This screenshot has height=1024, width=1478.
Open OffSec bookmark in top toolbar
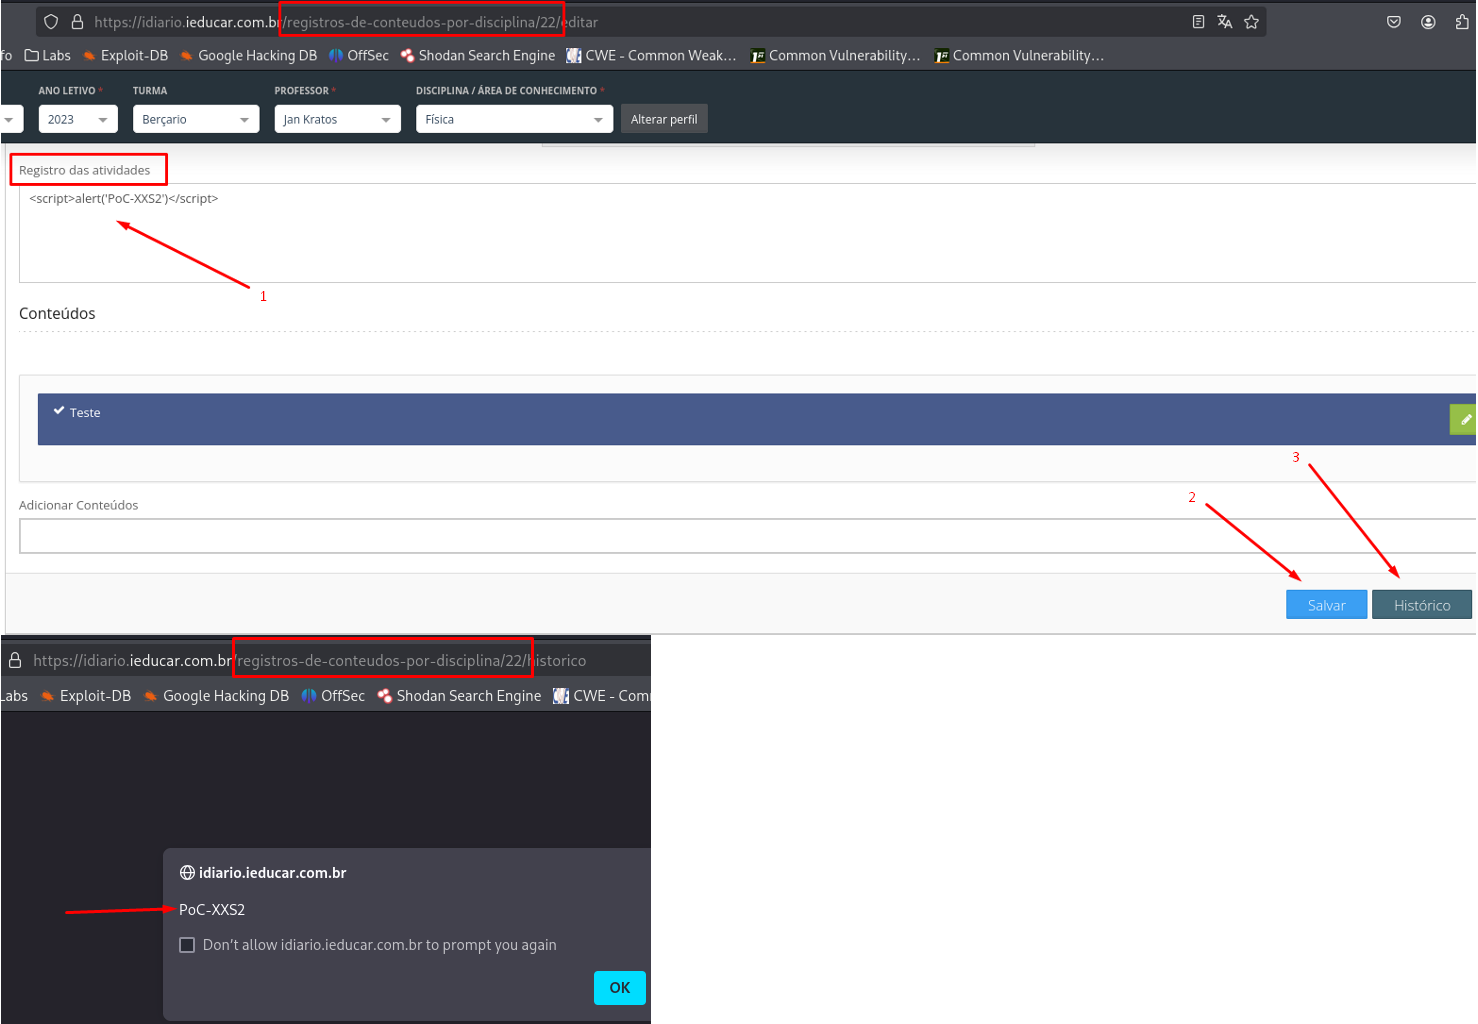[x=359, y=56]
